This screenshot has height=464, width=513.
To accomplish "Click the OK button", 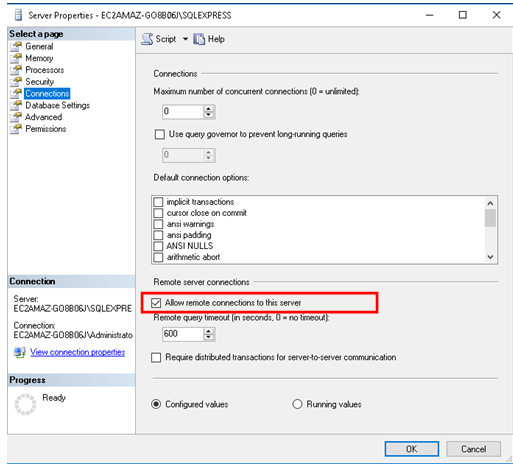I will coord(412,449).
